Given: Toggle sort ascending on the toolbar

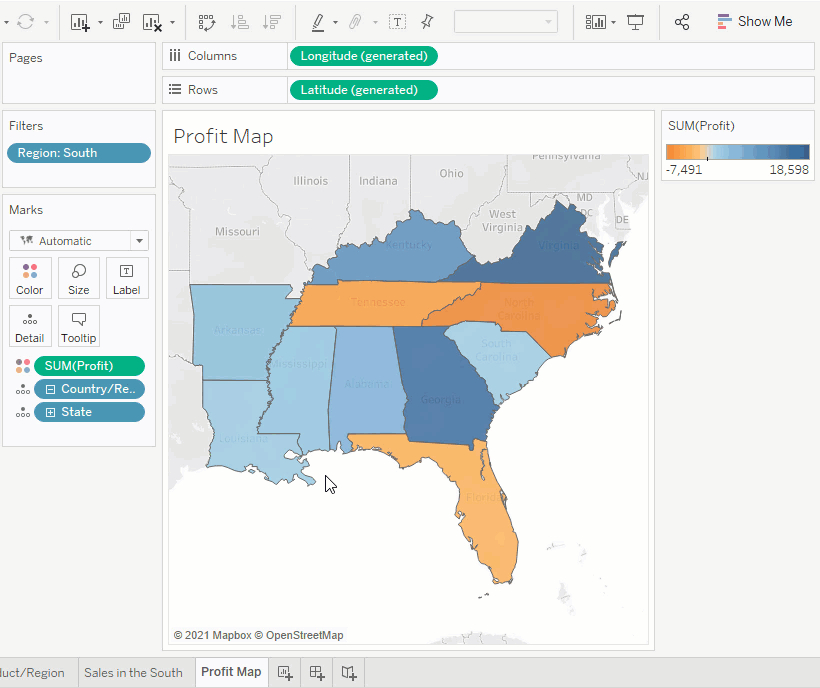Looking at the screenshot, I should [239, 21].
